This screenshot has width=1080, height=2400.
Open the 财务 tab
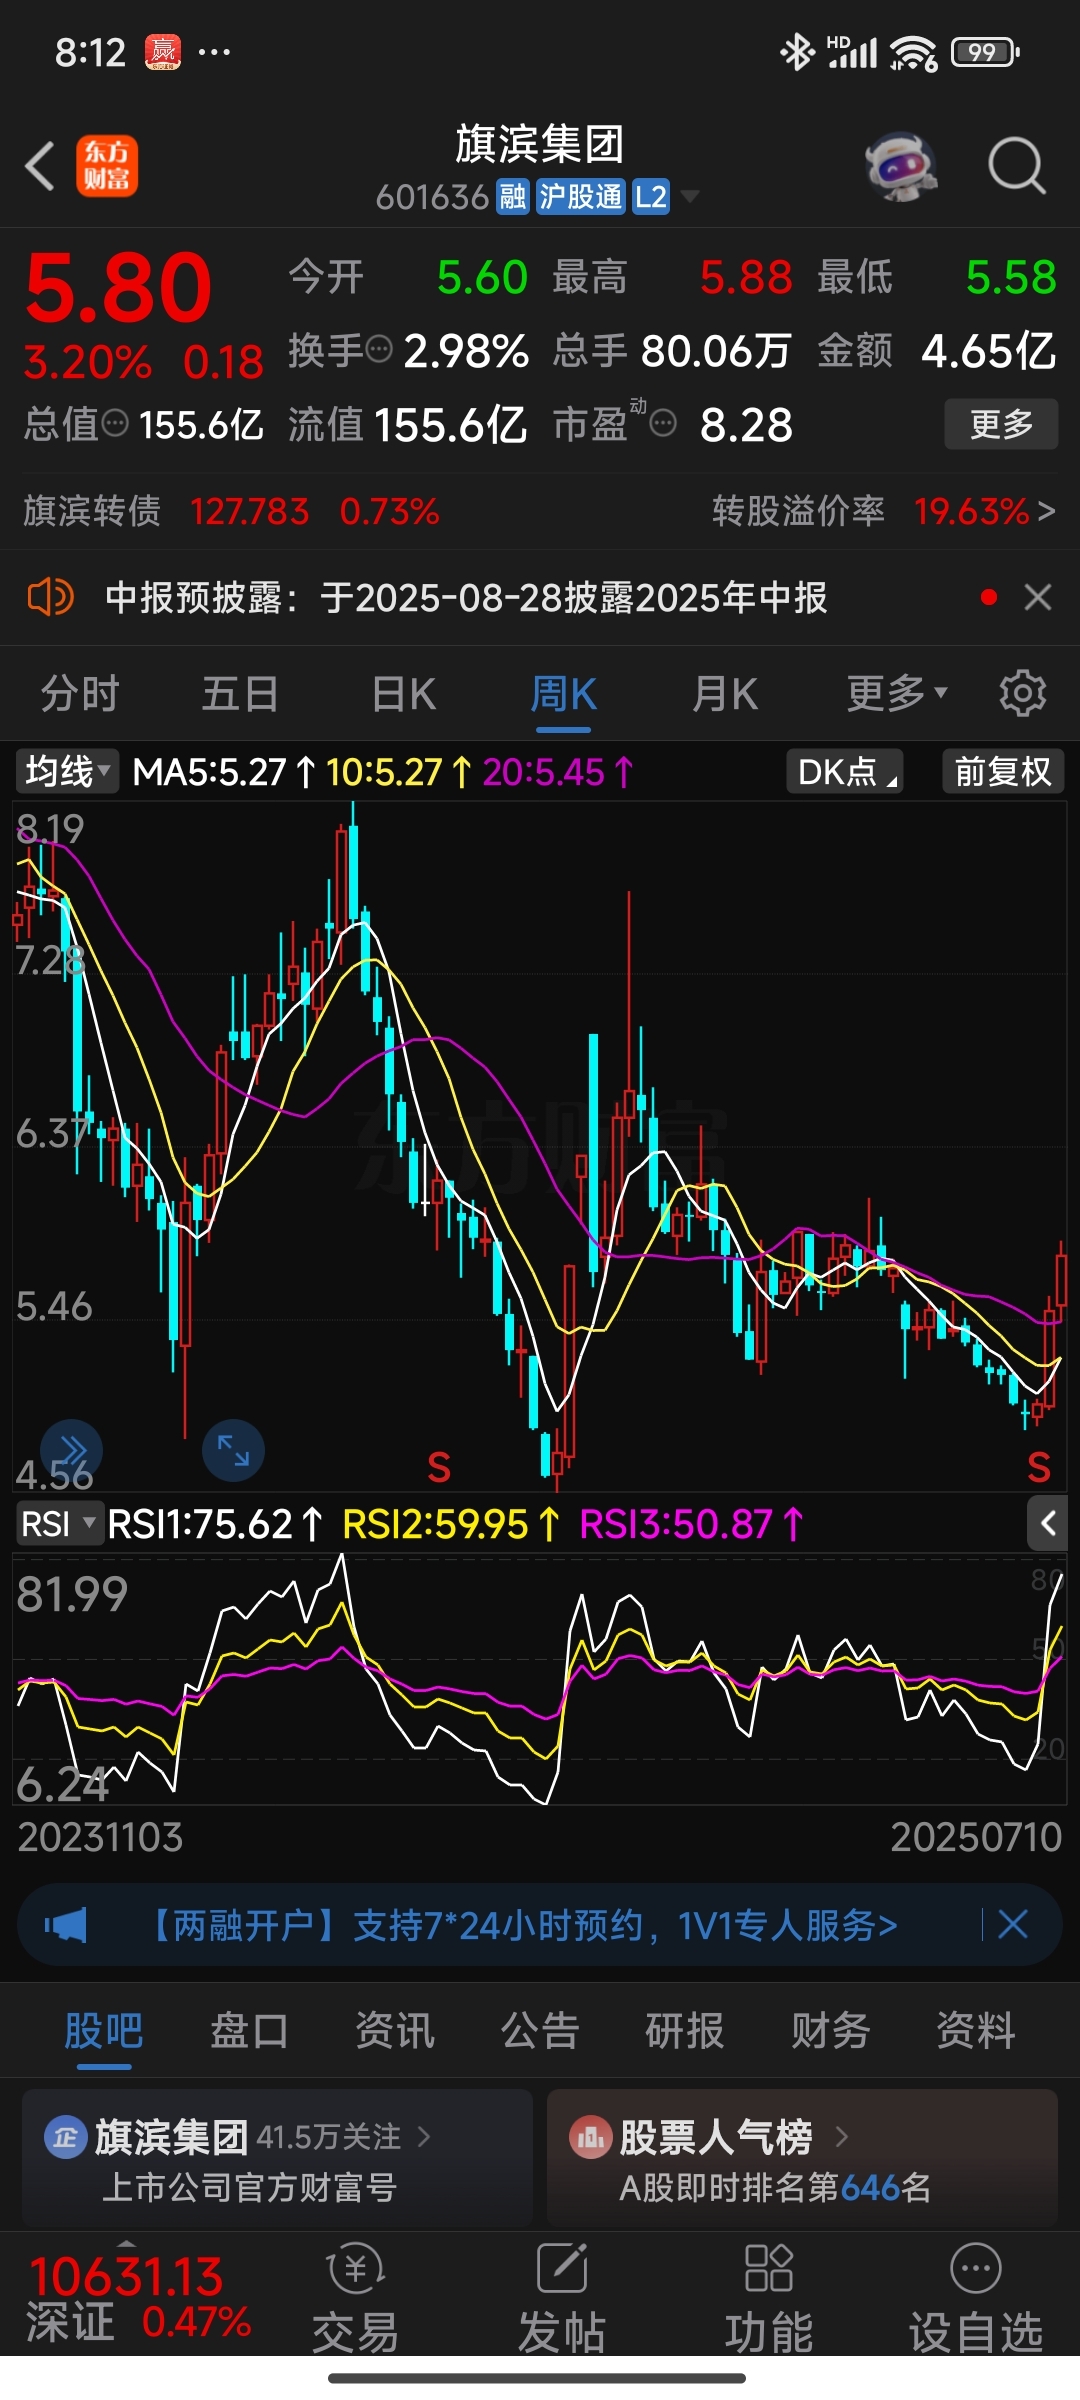(830, 2031)
